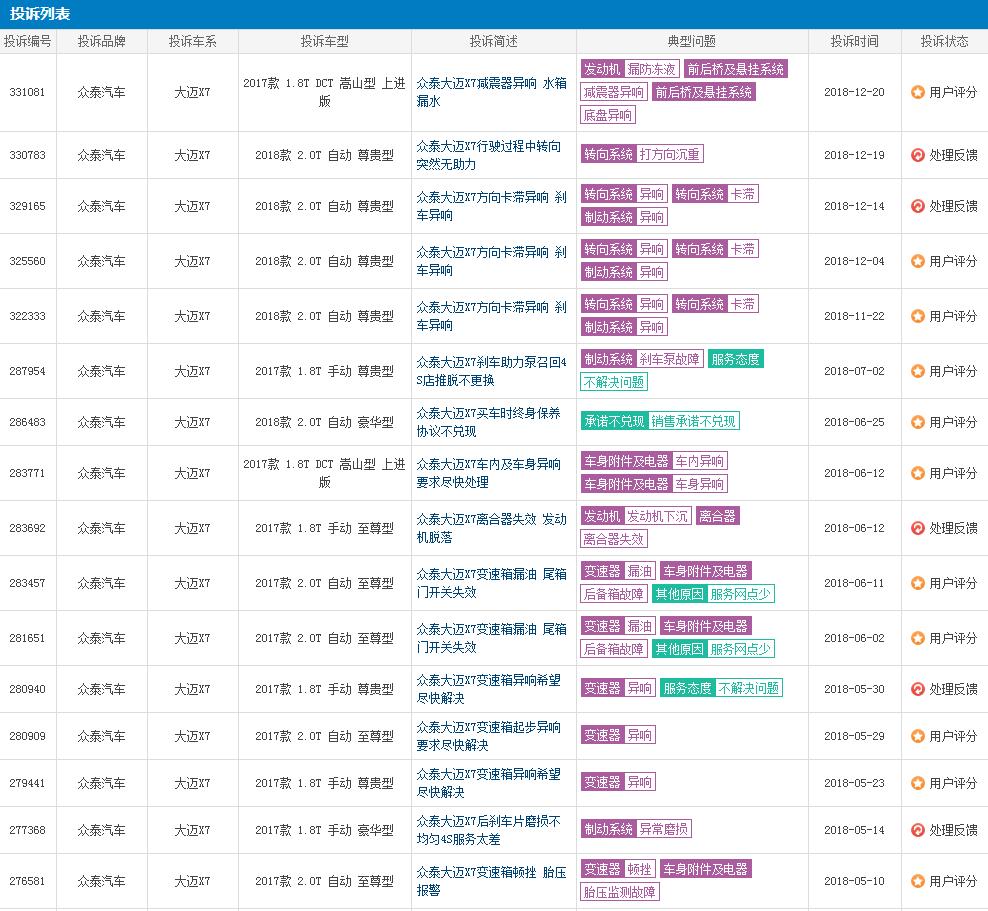Click the 处理反馈 status icon for complaint 277368
The height and width of the screenshot is (911, 988).
coord(917,830)
